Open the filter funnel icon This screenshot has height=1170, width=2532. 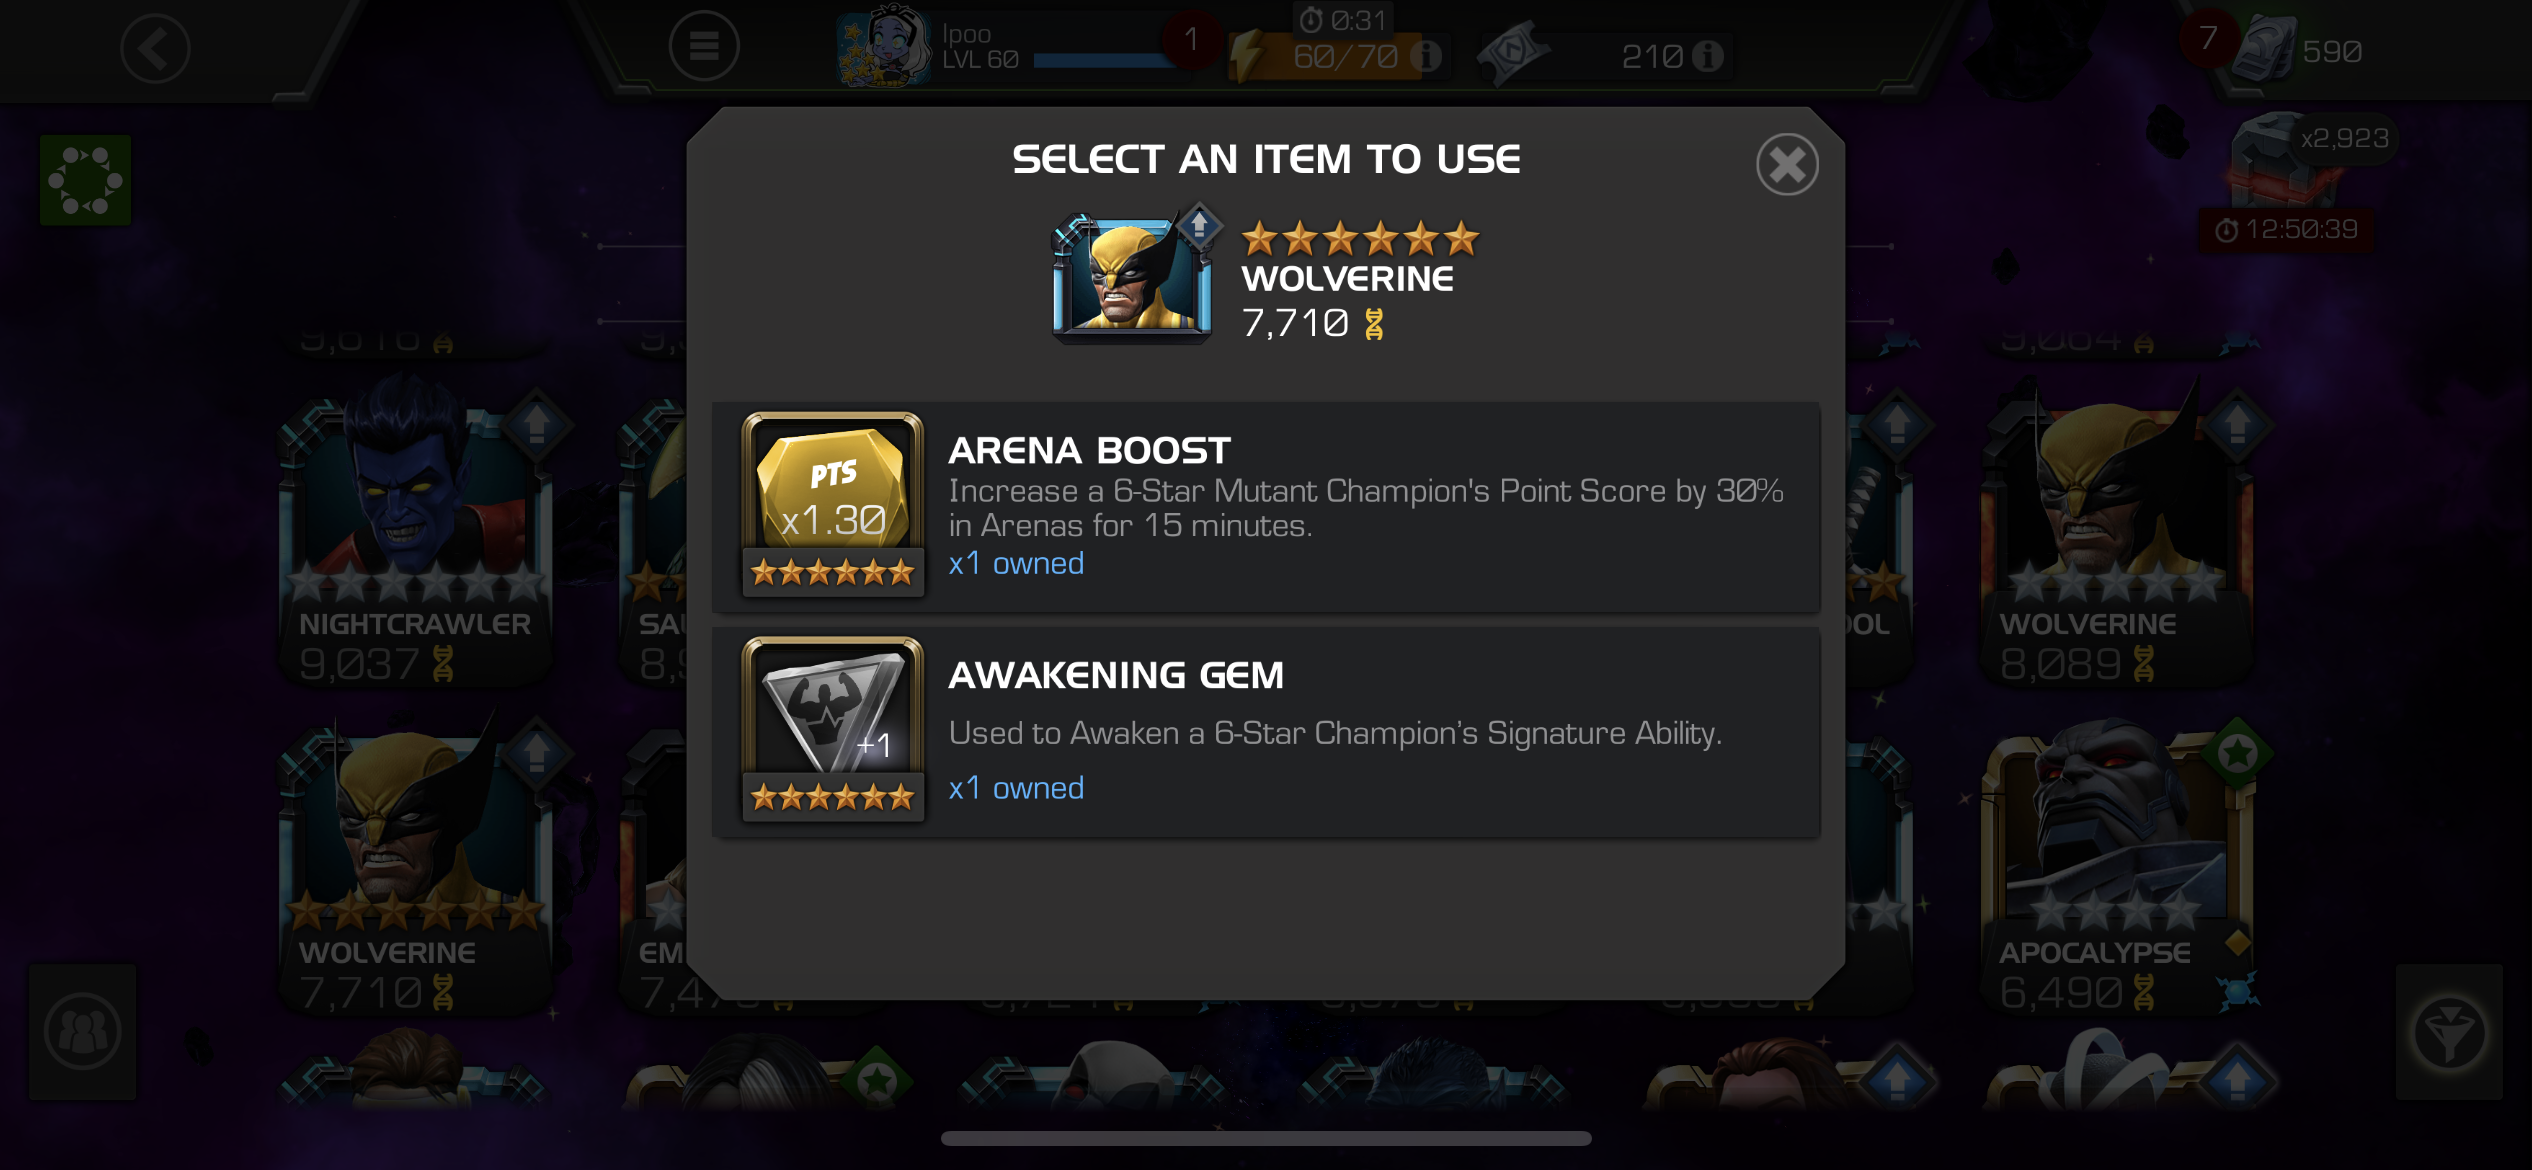2449,1032
